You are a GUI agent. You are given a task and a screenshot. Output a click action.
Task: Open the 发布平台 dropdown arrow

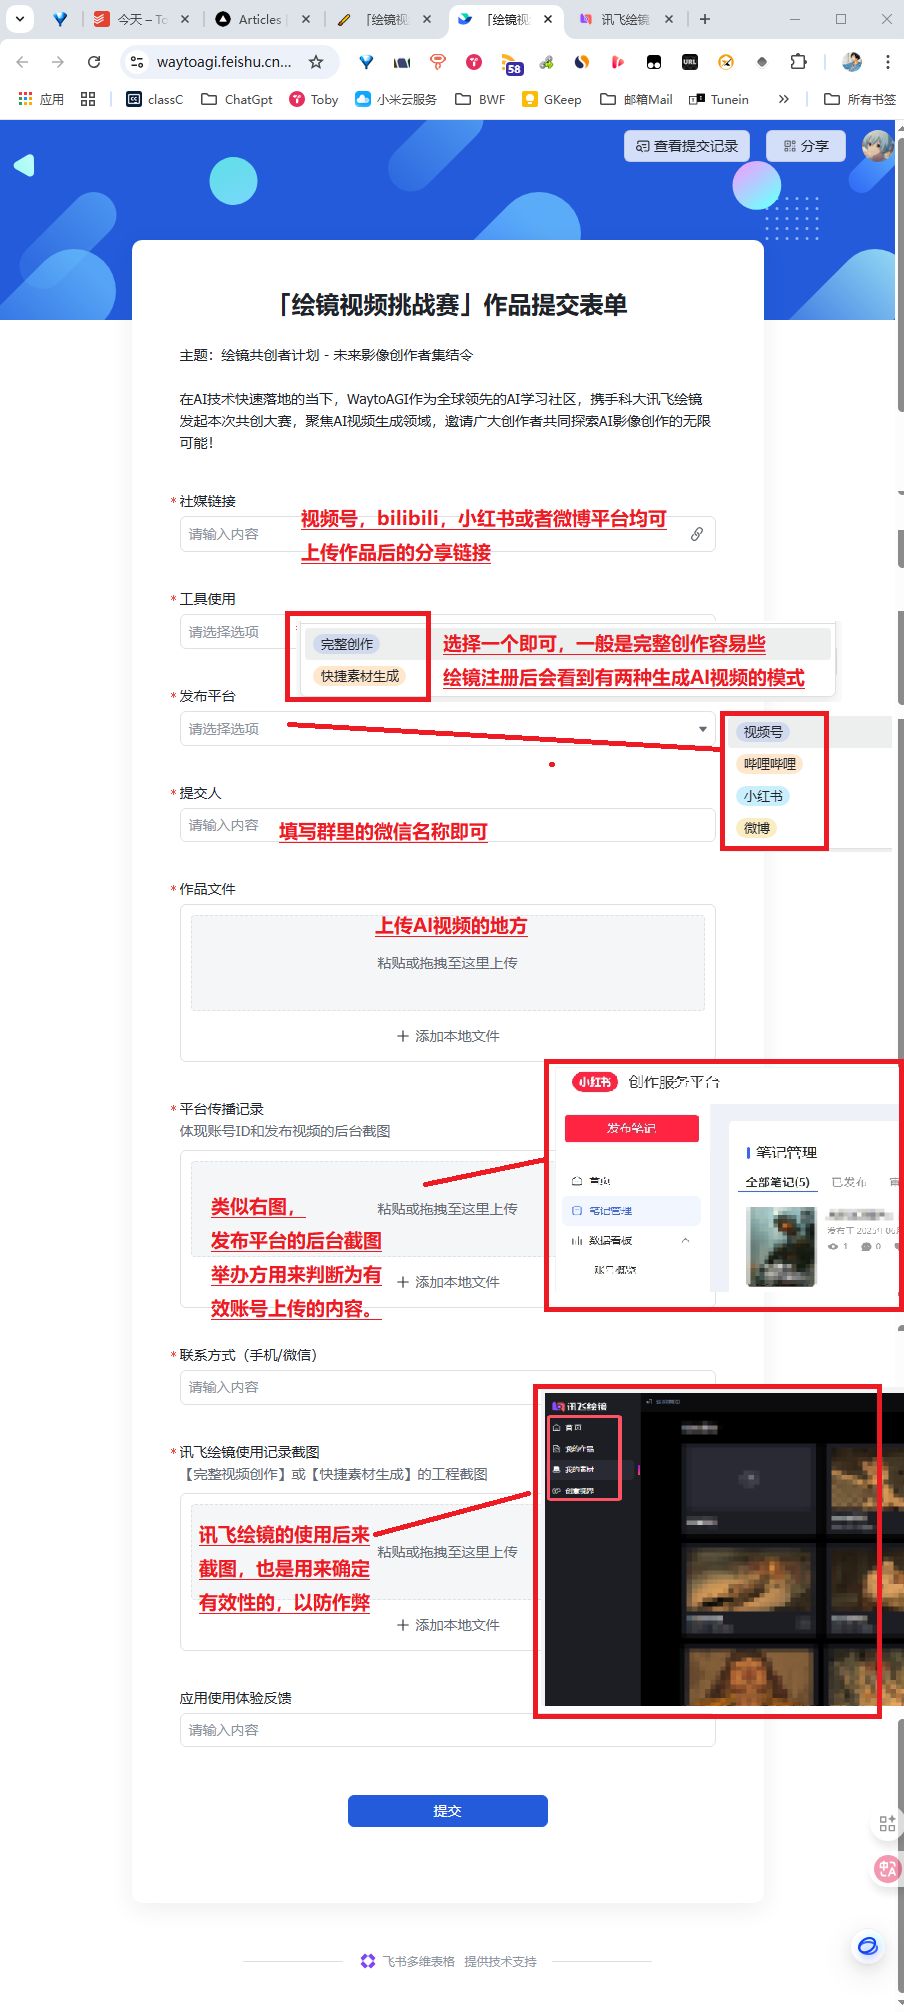coord(703,729)
